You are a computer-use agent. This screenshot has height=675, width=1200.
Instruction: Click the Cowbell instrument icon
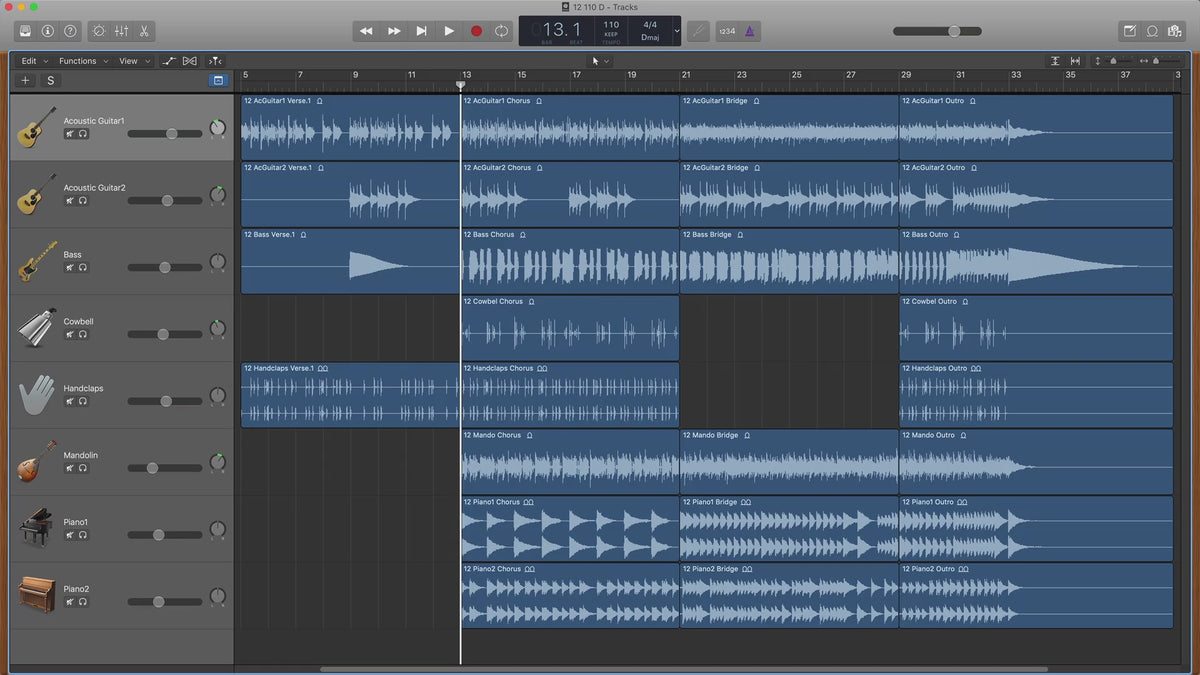[37, 328]
